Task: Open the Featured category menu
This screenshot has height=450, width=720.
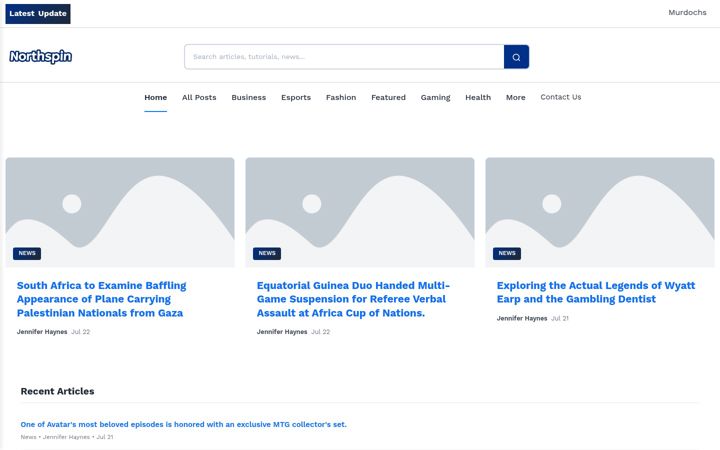Action: click(x=388, y=97)
